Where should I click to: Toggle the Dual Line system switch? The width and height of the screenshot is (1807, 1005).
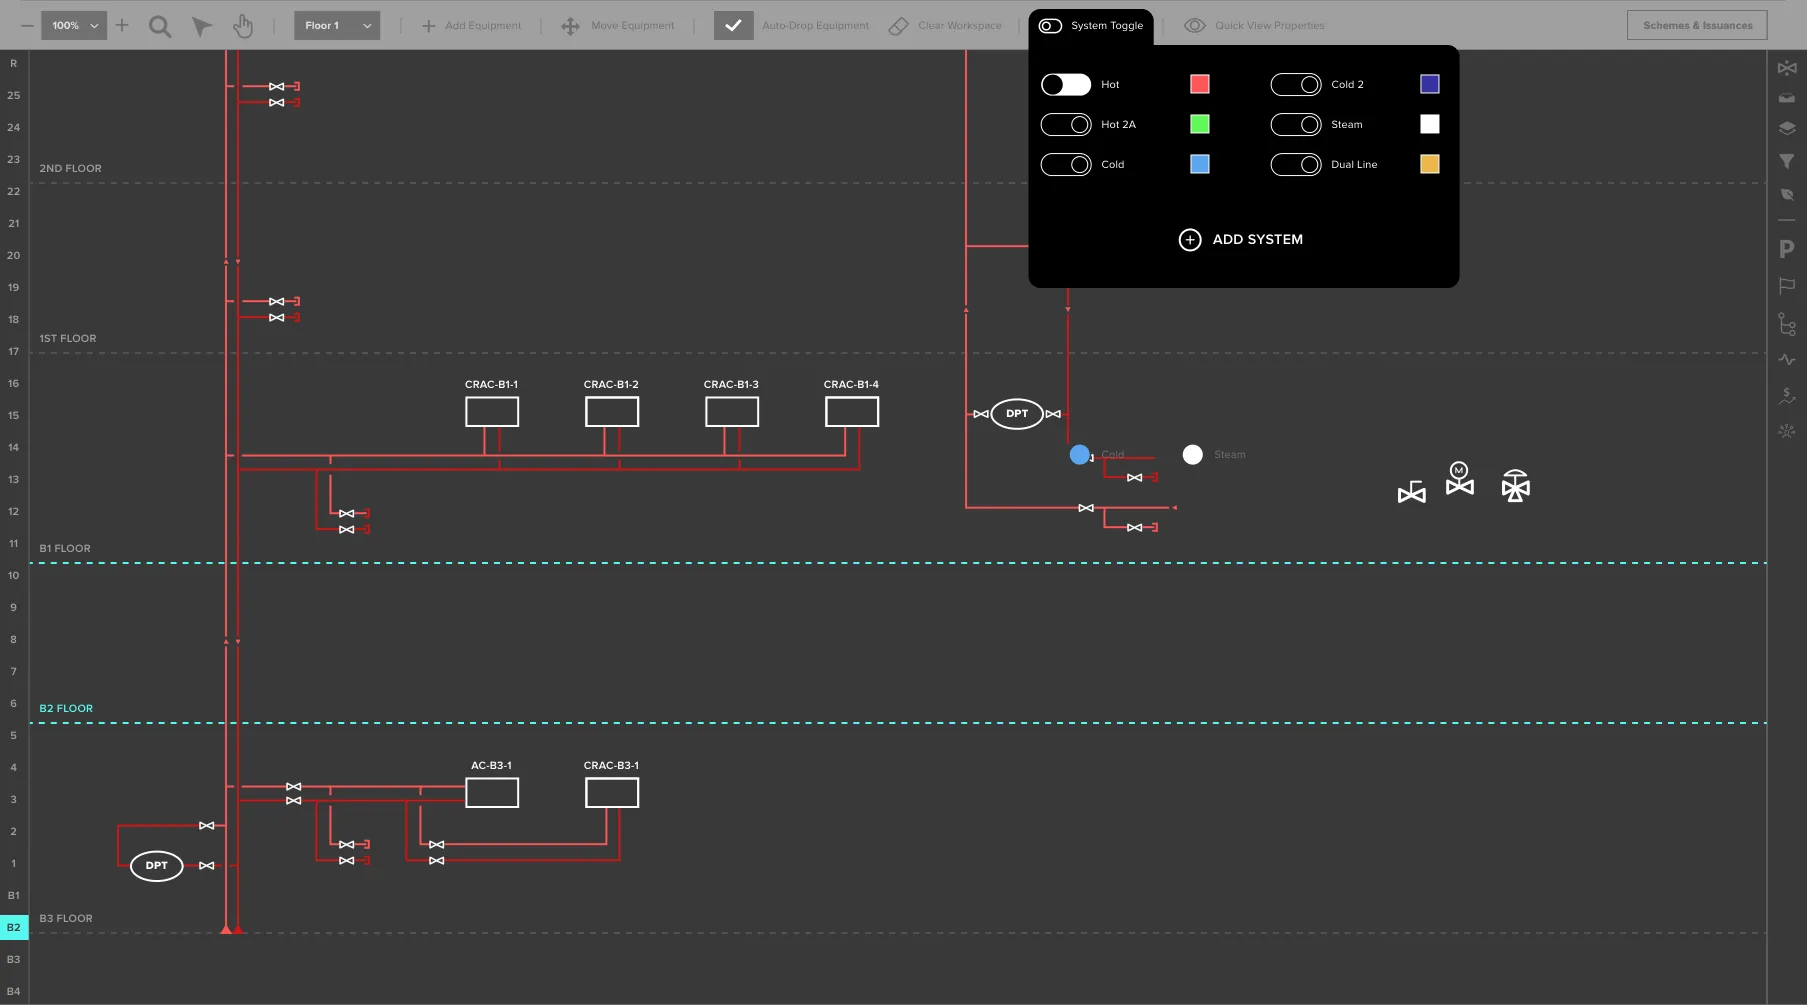(x=1296, y=165)
